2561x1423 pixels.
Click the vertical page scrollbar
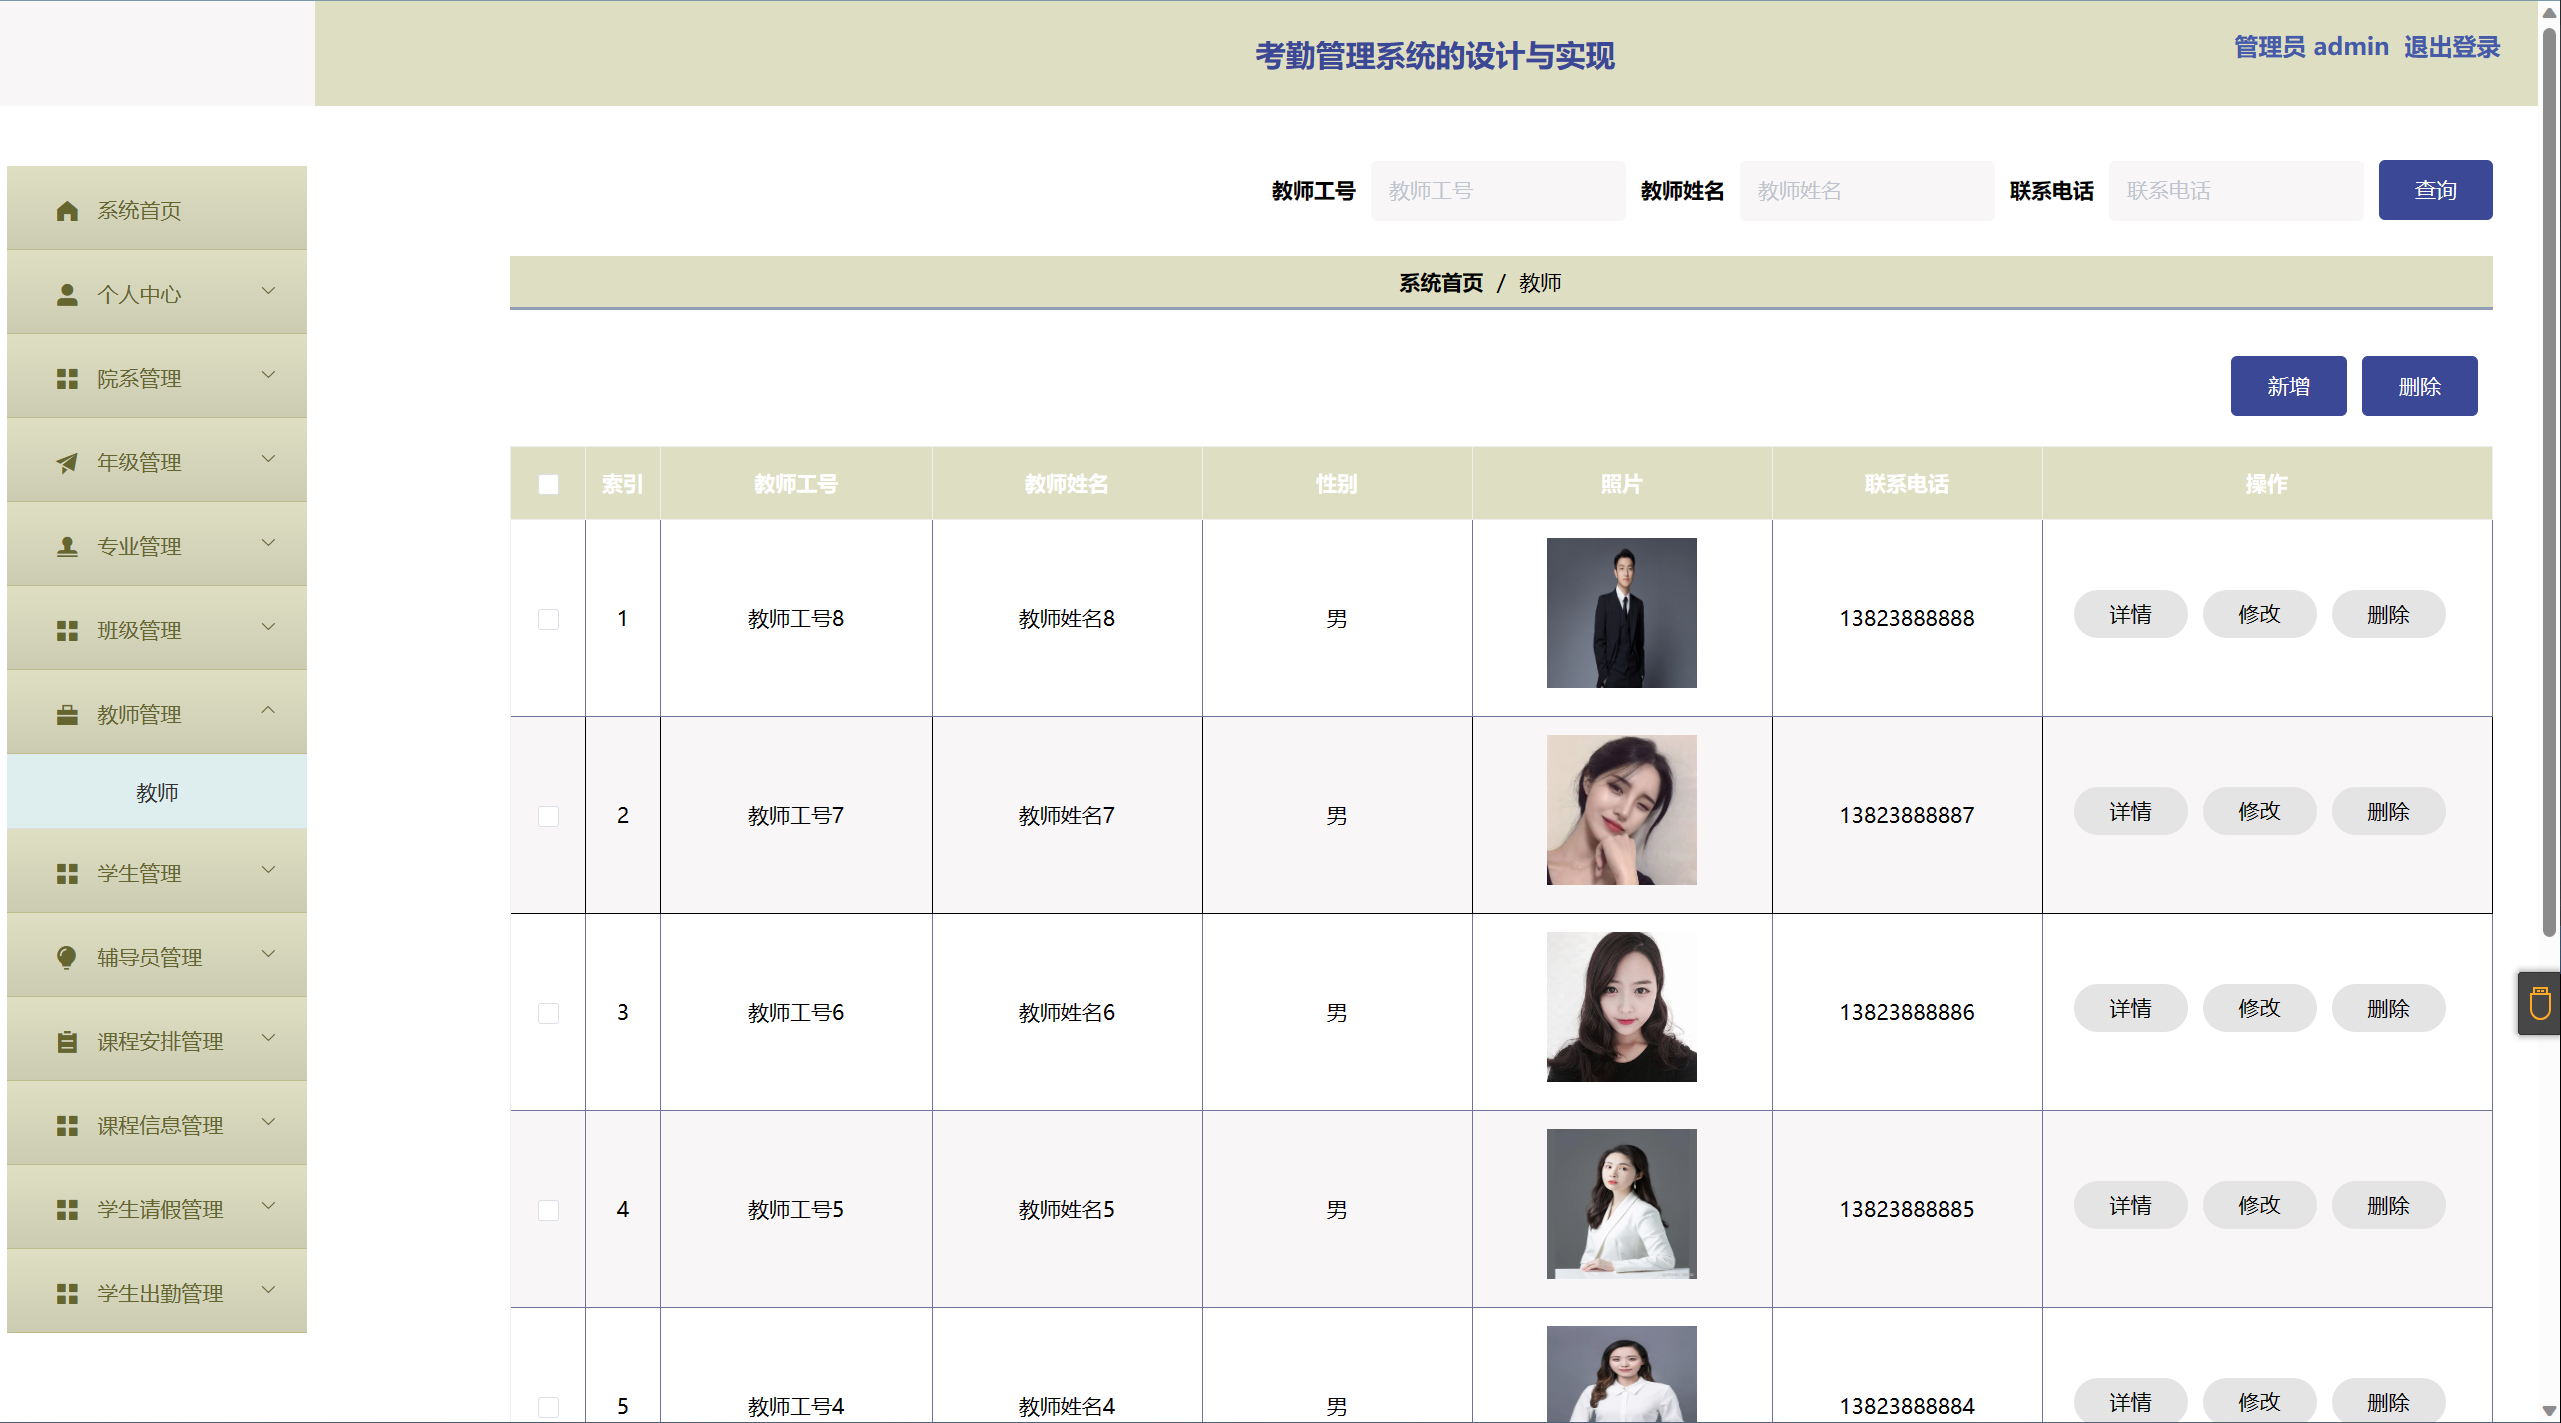pyautogui.click(x=2549, y=480)
